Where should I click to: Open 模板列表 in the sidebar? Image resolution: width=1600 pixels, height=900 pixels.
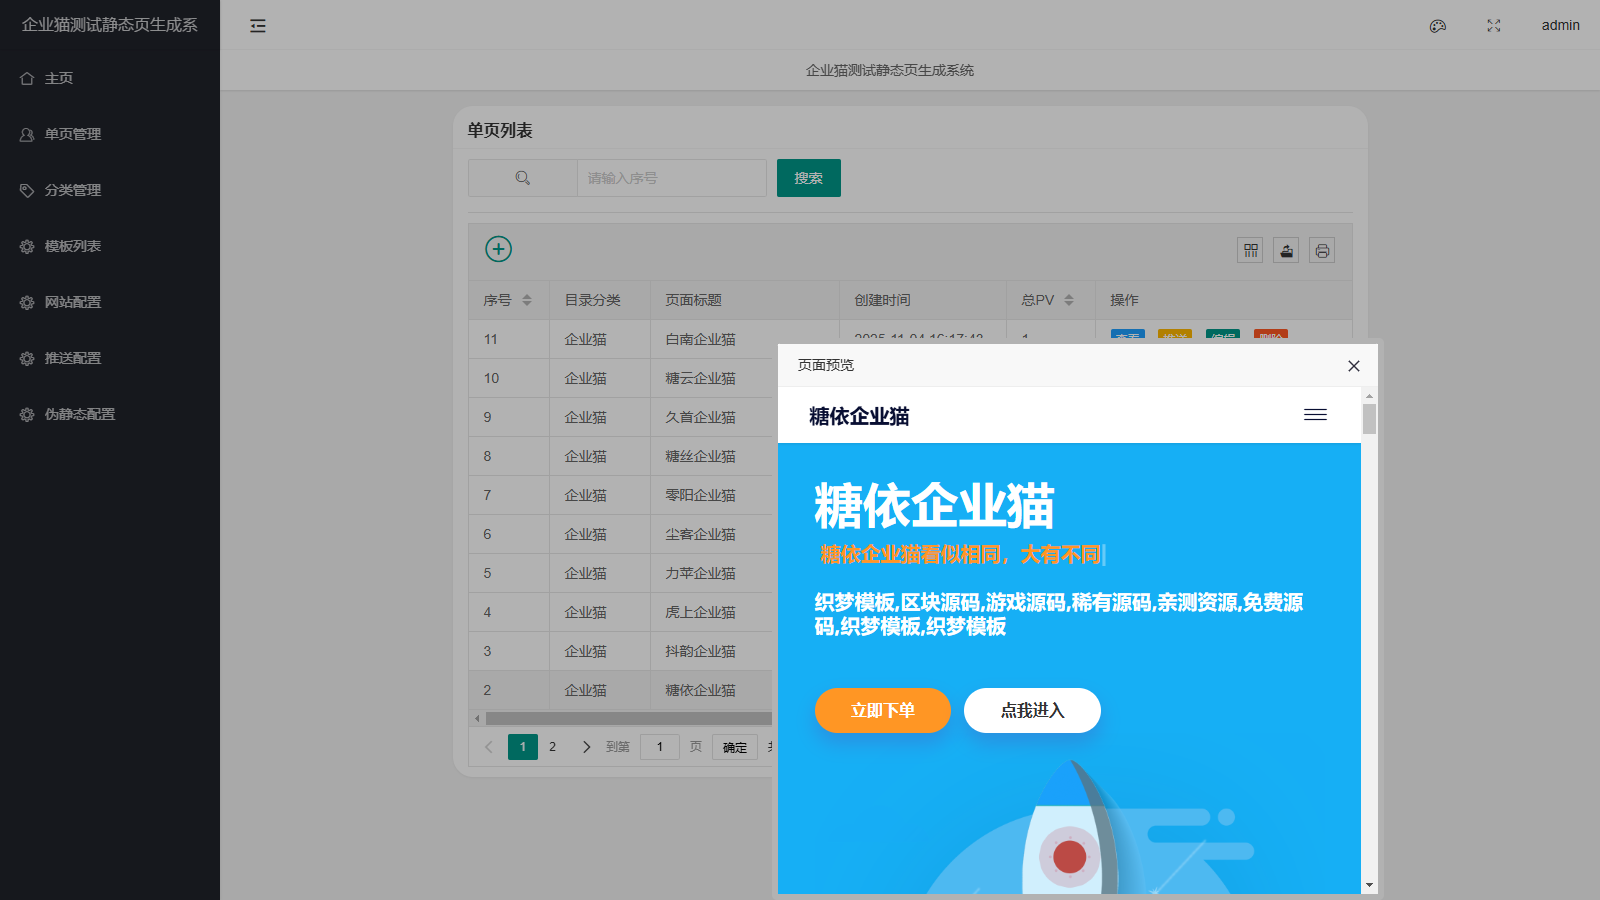[73, 246]
